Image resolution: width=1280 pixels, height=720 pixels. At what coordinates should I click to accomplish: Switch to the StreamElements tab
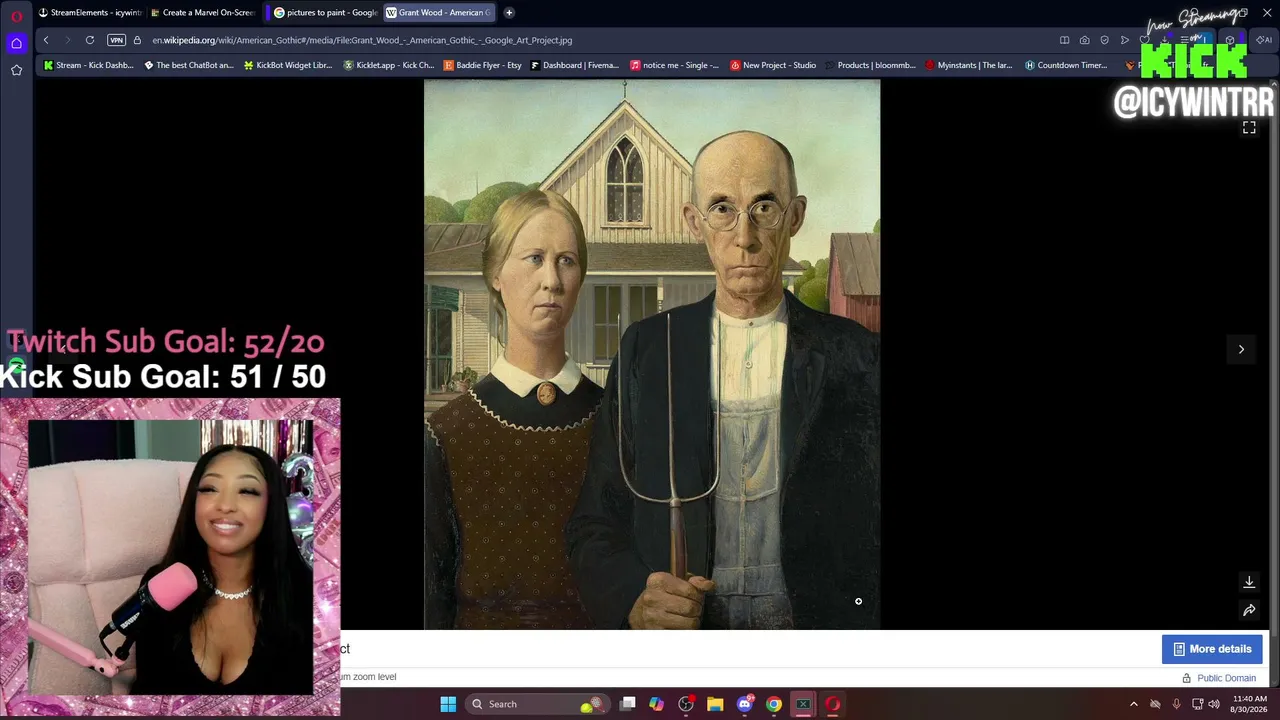[x=90, y=13]
